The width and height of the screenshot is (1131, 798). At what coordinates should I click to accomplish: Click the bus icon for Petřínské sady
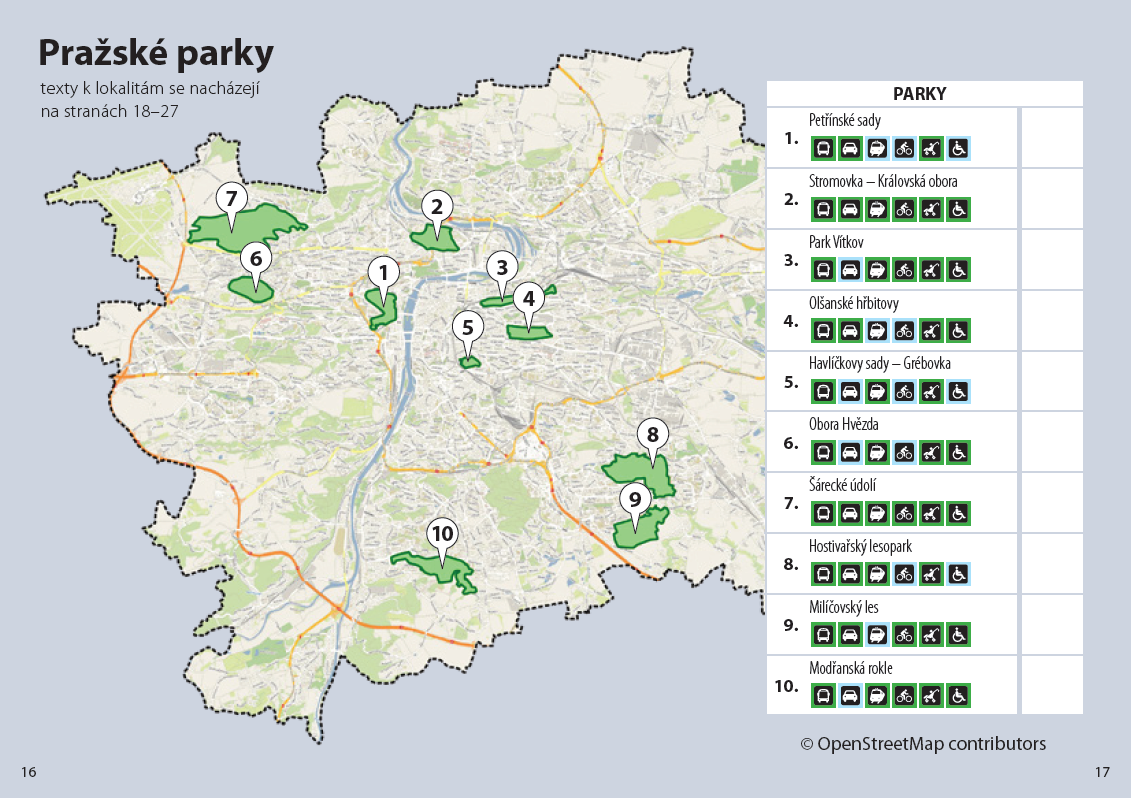(x=823, y=149)
